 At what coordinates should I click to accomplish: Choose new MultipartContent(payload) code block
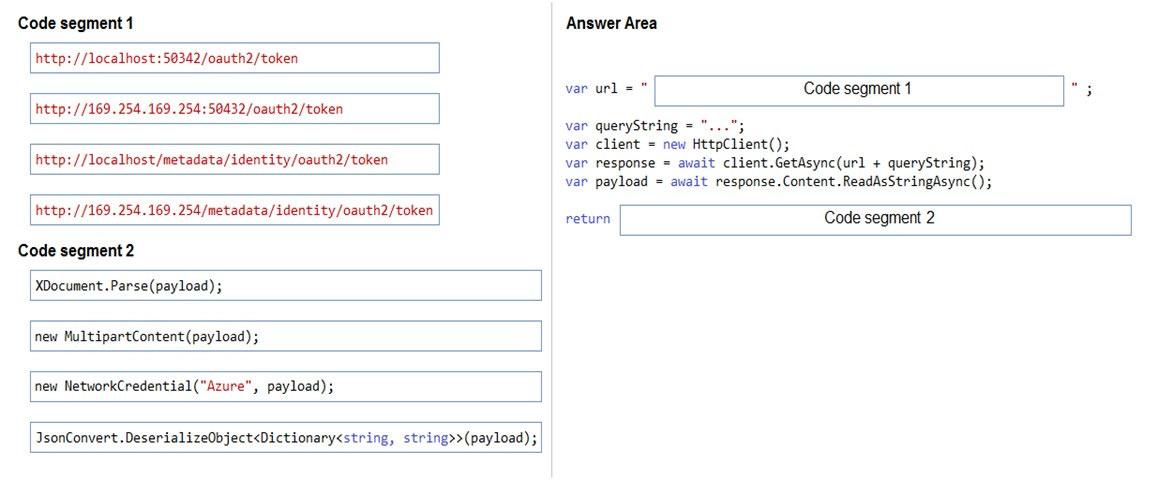pos(286,336)
